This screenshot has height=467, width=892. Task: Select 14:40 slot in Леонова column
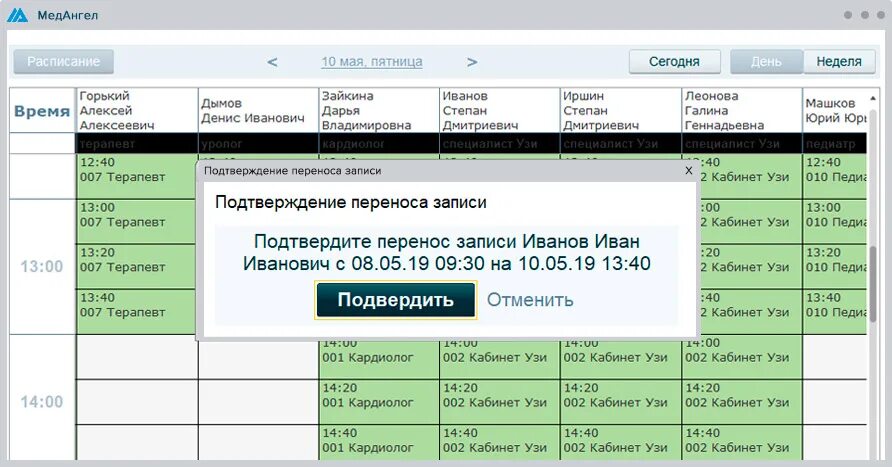coord(742,443)
